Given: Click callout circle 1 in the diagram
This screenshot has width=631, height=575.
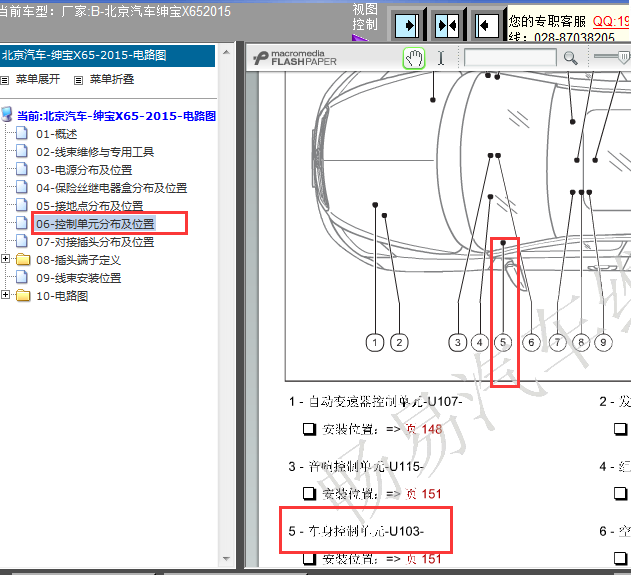Looking at the screenshot, I should pos(375,343).
